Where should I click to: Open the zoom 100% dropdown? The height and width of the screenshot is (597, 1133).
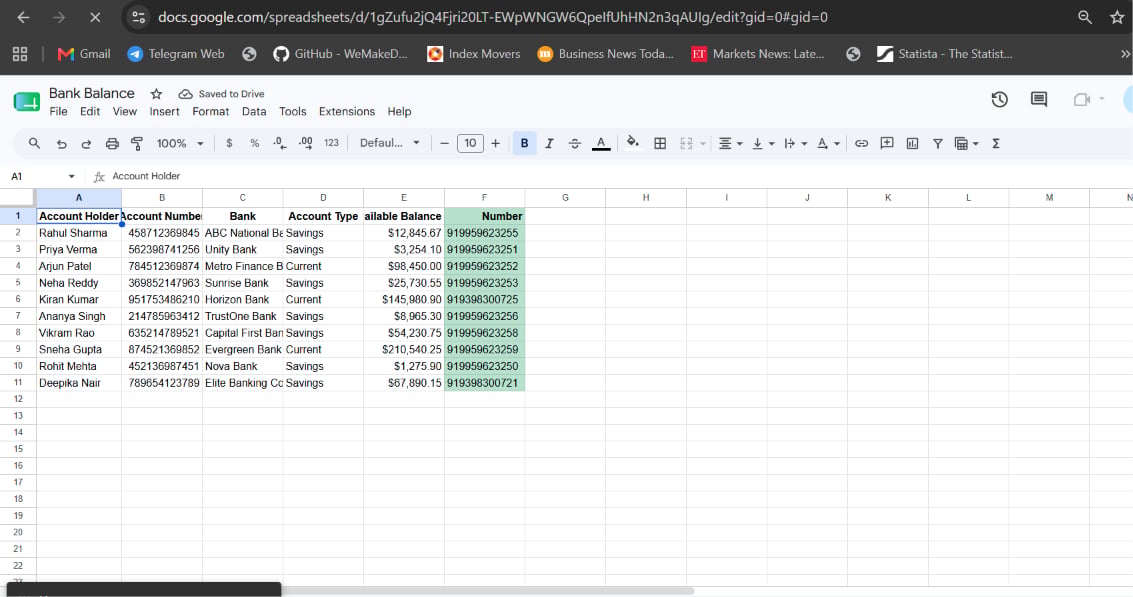(180, 143)
